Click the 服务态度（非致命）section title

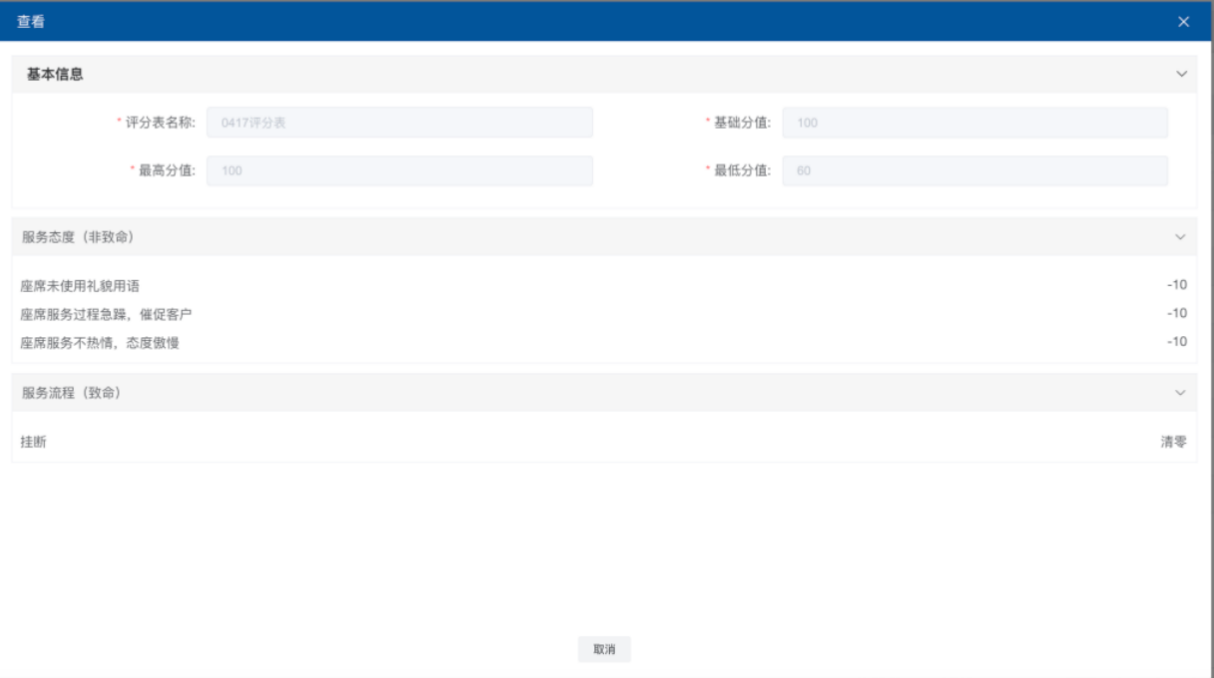pyautogui.click(x=79, y=237)
